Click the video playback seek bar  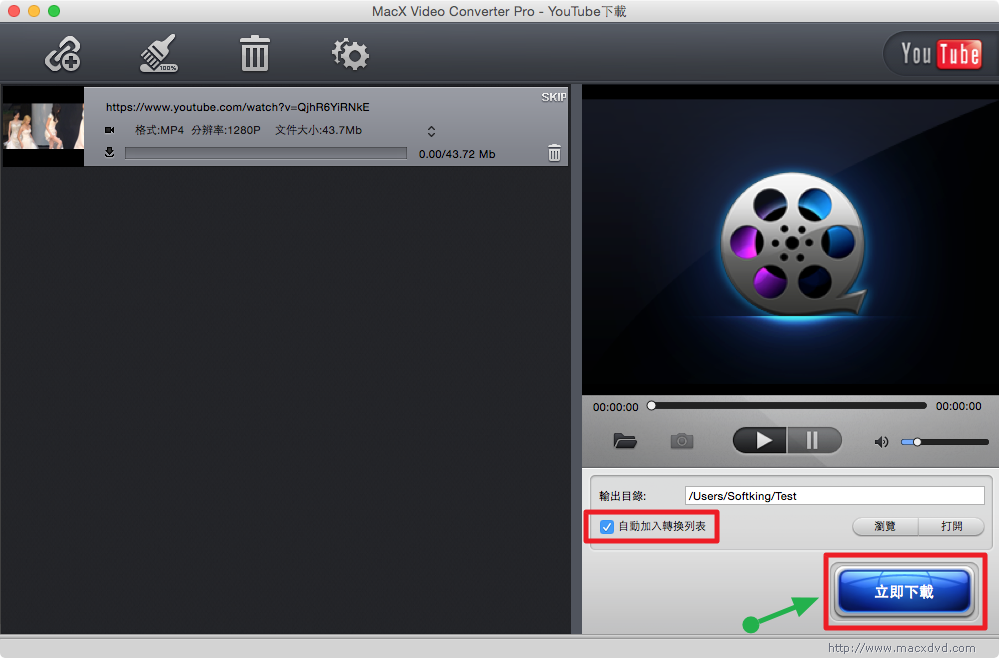(788, 406)
